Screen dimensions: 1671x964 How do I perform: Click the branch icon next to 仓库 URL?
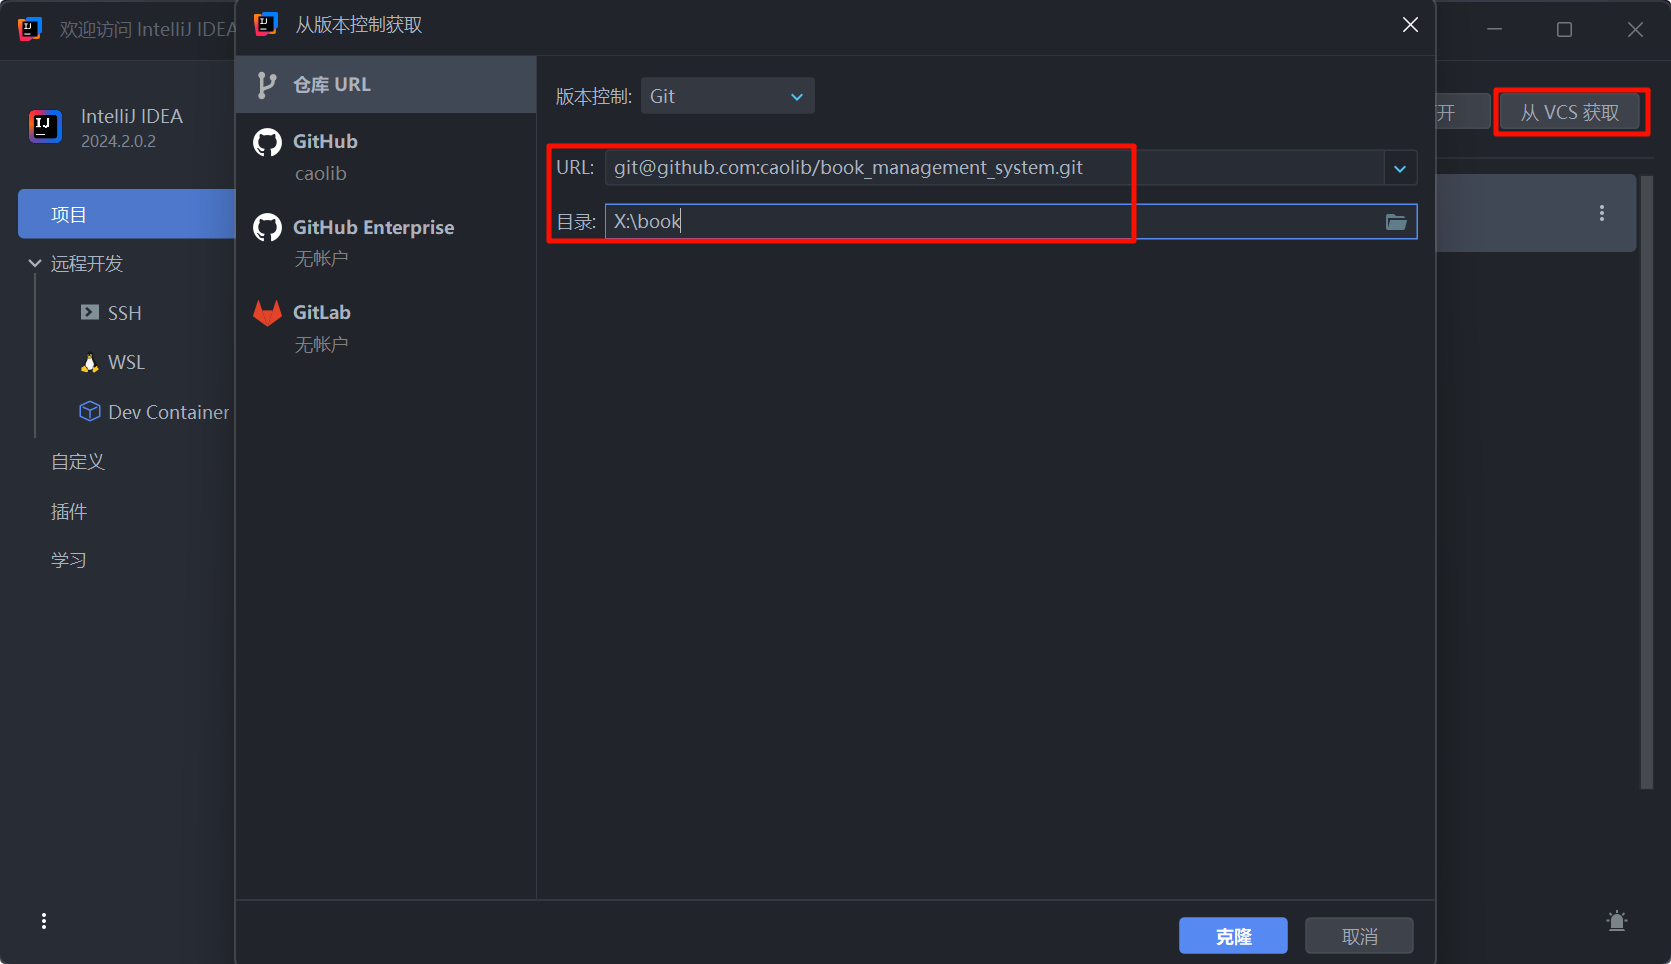pyautogui.click(x=266, y=85)
